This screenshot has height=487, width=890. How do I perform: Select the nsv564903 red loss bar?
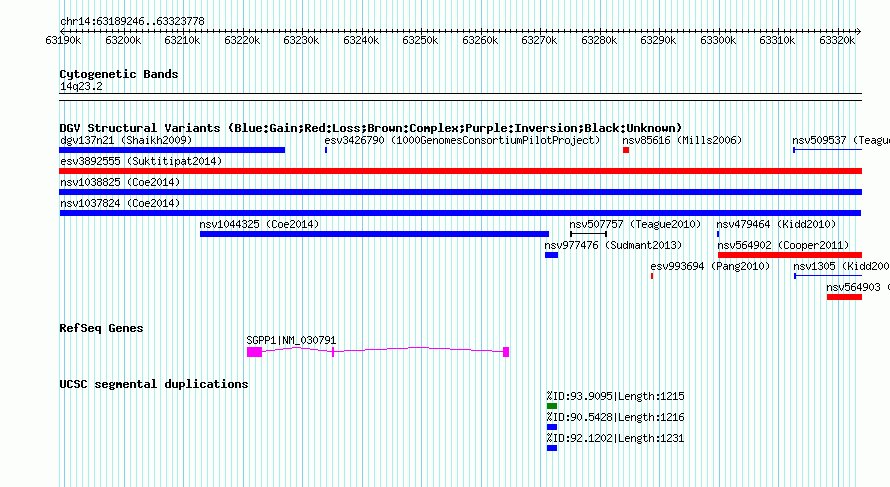click(x=845, y=297)
